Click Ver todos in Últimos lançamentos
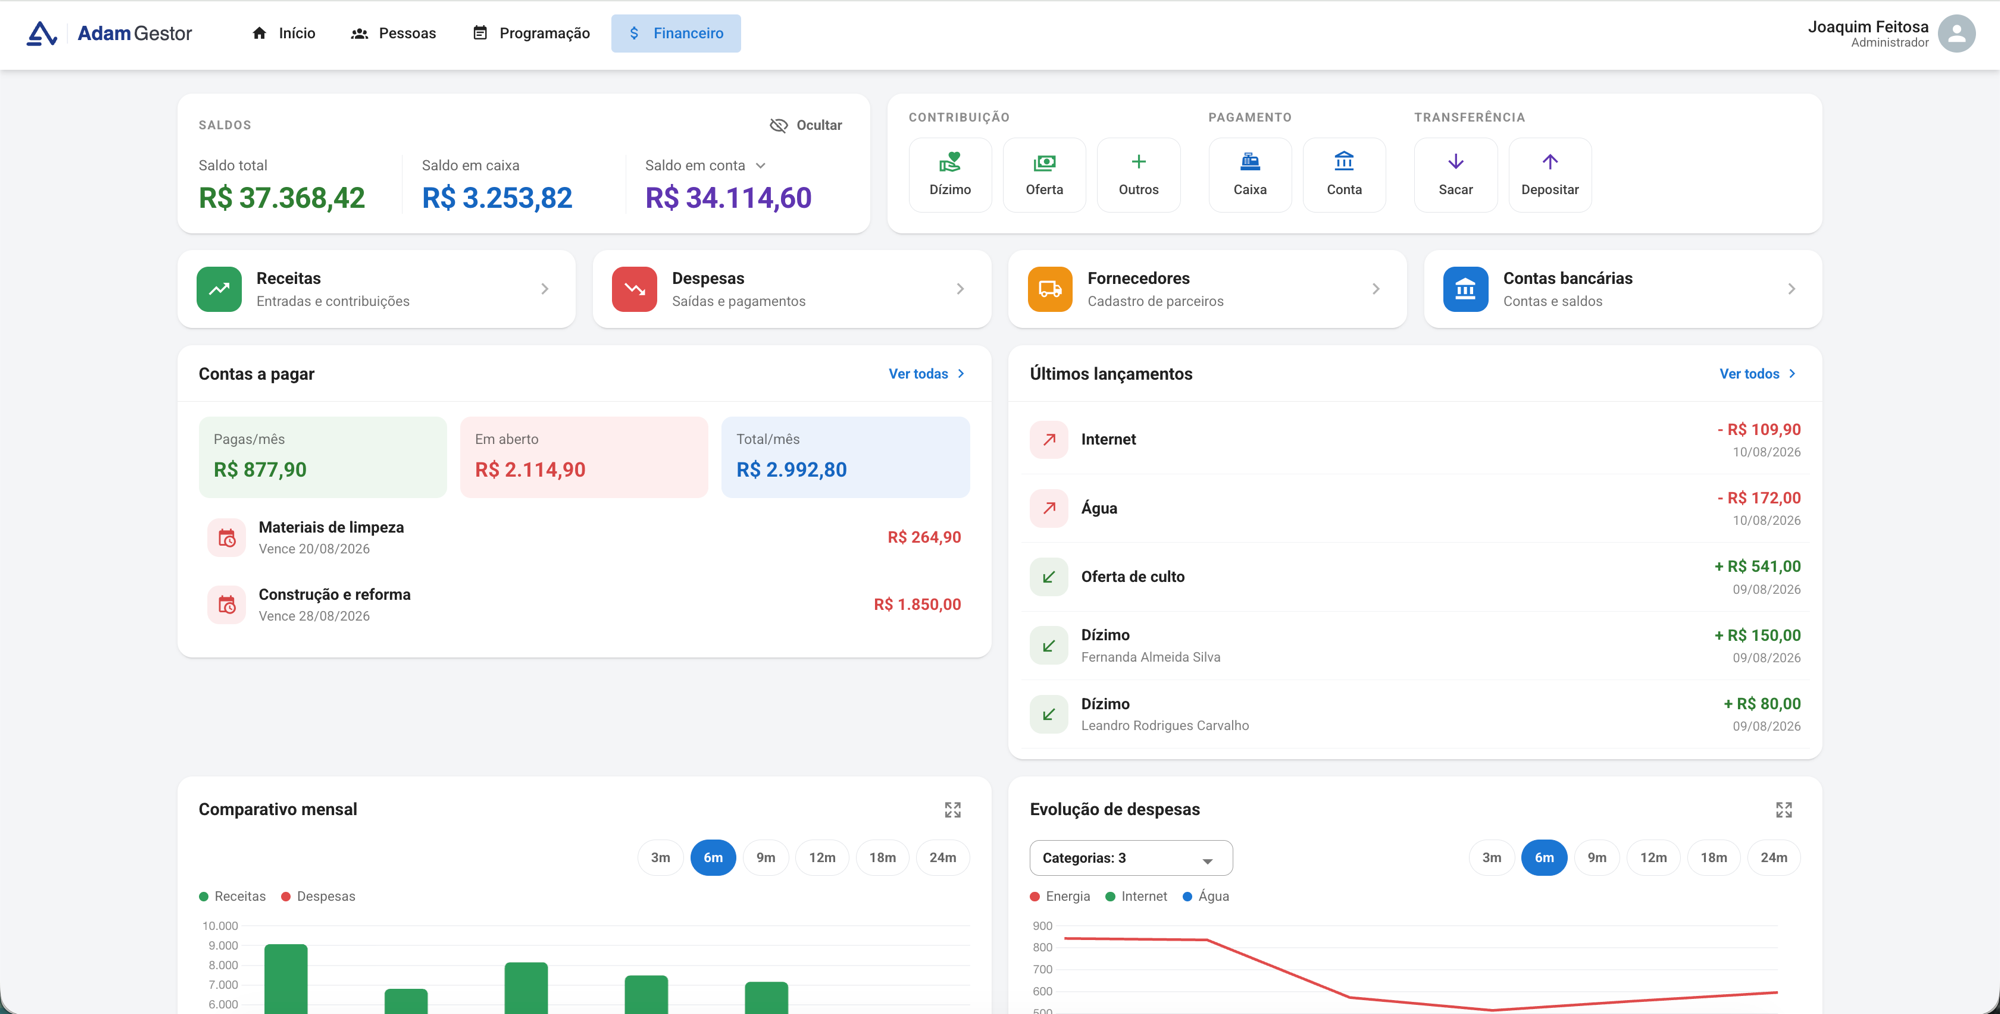2000x1014 pixels. (1758, 374)
